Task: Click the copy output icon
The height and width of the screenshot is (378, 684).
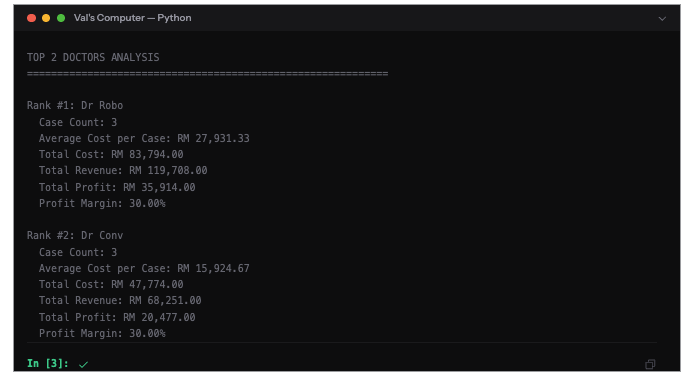Action: (x=650, y=364)
